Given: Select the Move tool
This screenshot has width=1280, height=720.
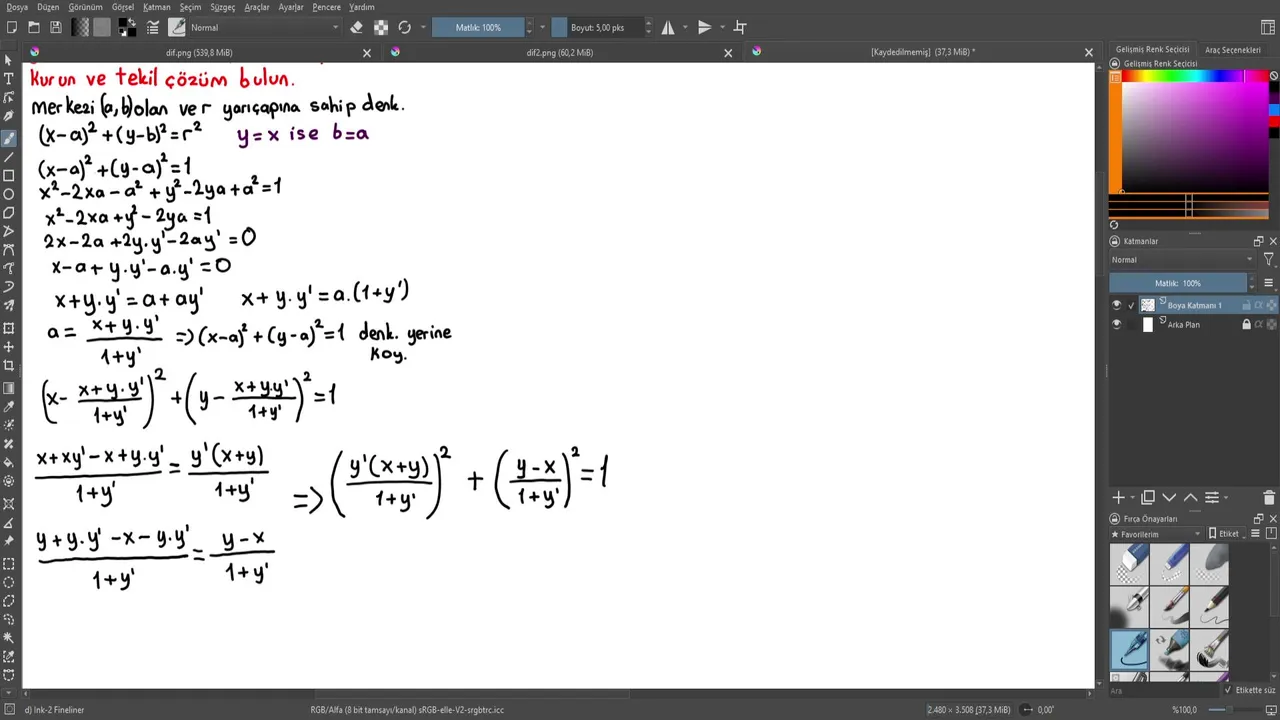Looking at the screenshot, I should (9, 346).
